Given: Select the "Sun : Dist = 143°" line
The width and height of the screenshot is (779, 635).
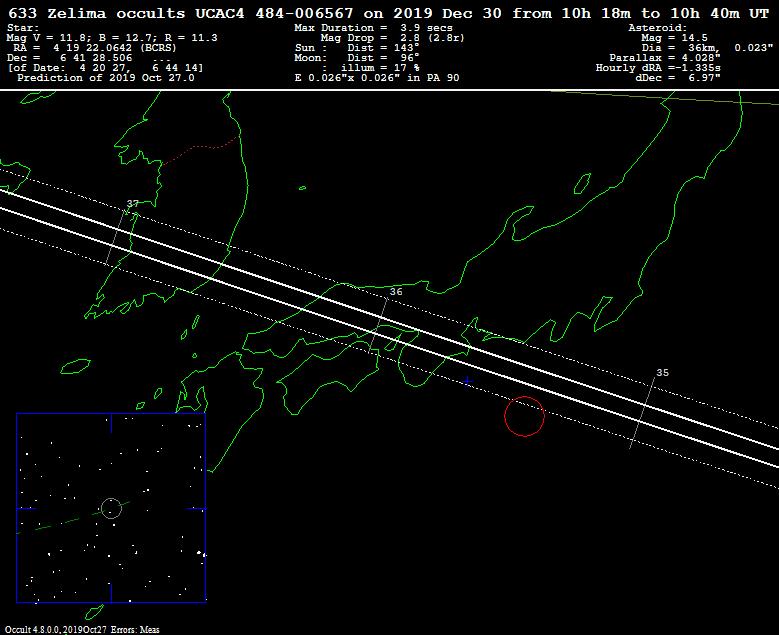Looking at the screenshot, I should coord(357,48).
